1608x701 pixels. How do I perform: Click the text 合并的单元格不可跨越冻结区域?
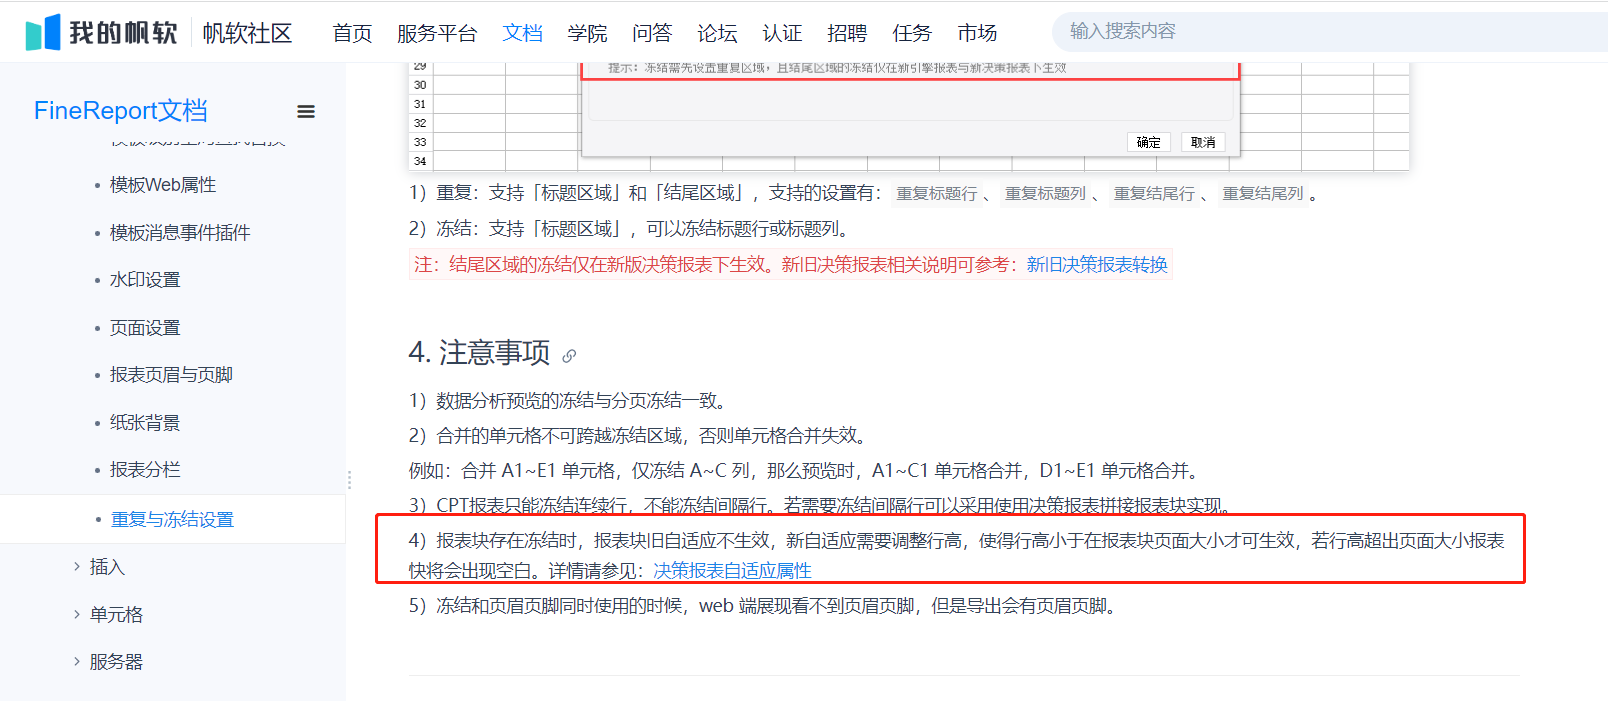click(x=560, y=436)
